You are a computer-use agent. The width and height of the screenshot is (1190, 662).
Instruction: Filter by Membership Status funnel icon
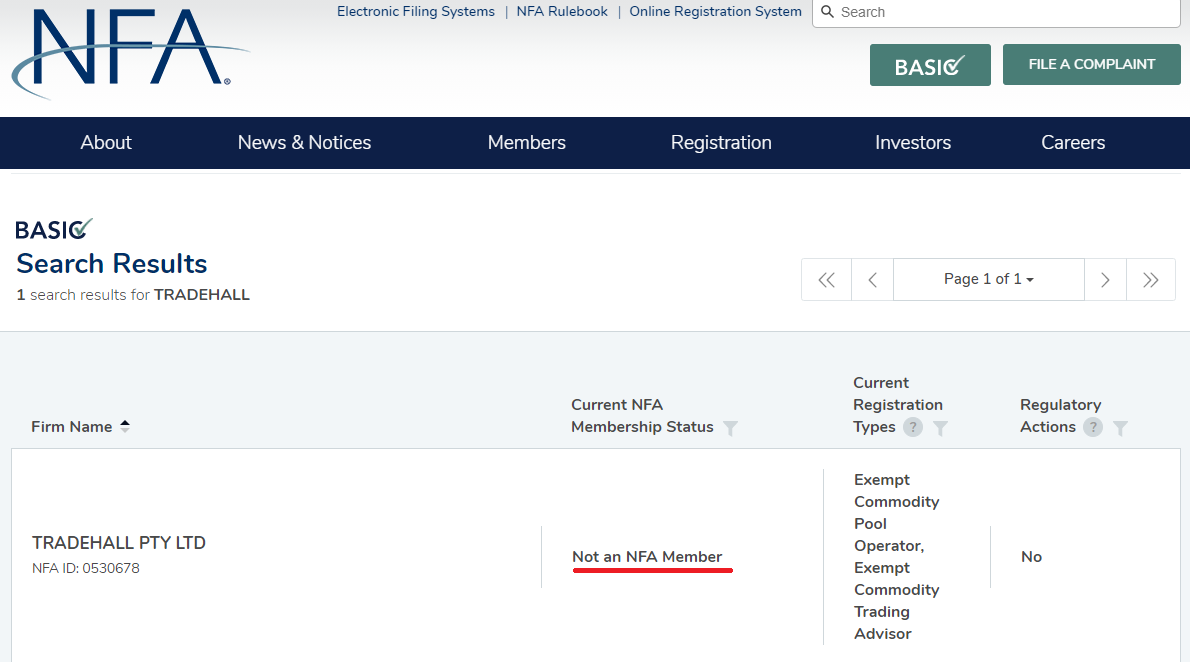click(730, 428)
